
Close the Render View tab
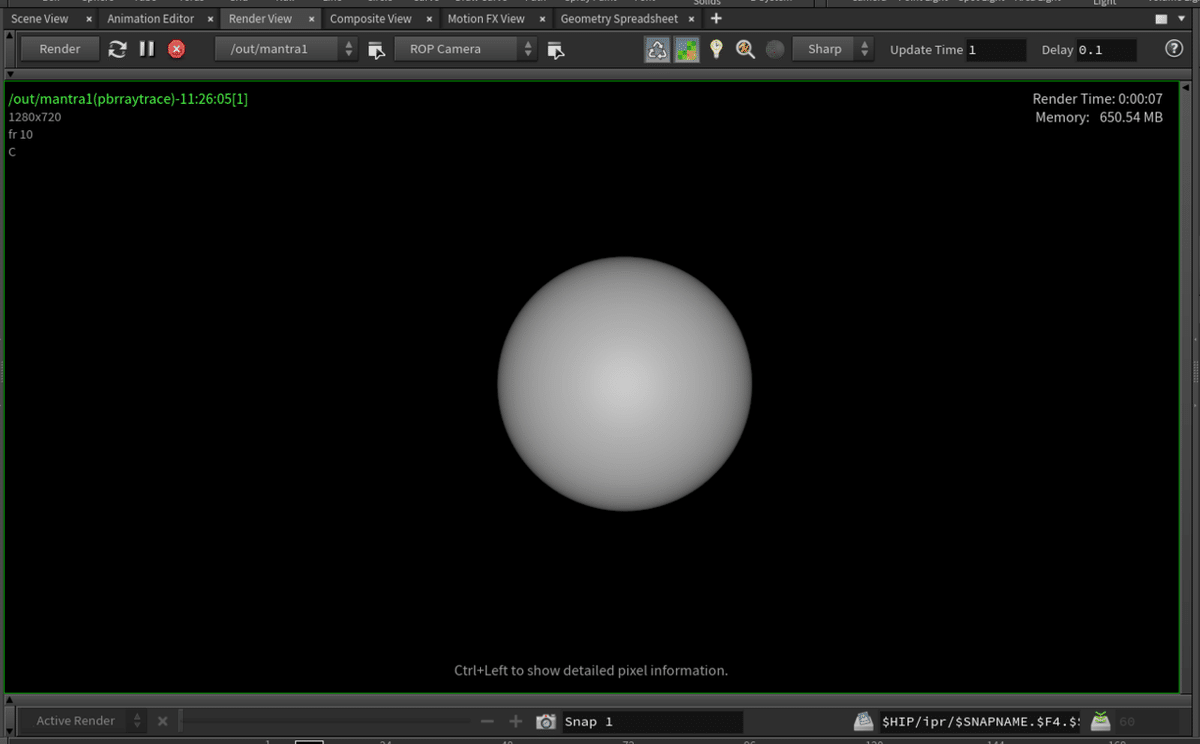click(311, 19)
